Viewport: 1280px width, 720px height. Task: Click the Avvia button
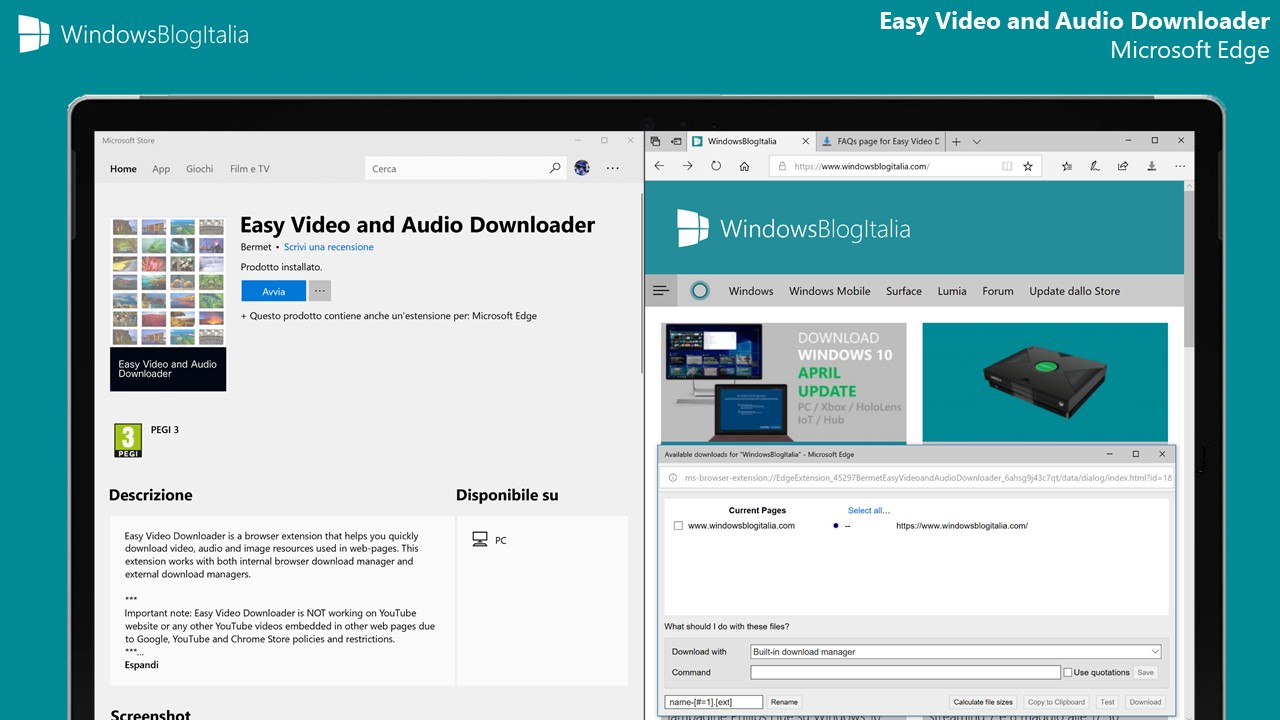point(274,291)
